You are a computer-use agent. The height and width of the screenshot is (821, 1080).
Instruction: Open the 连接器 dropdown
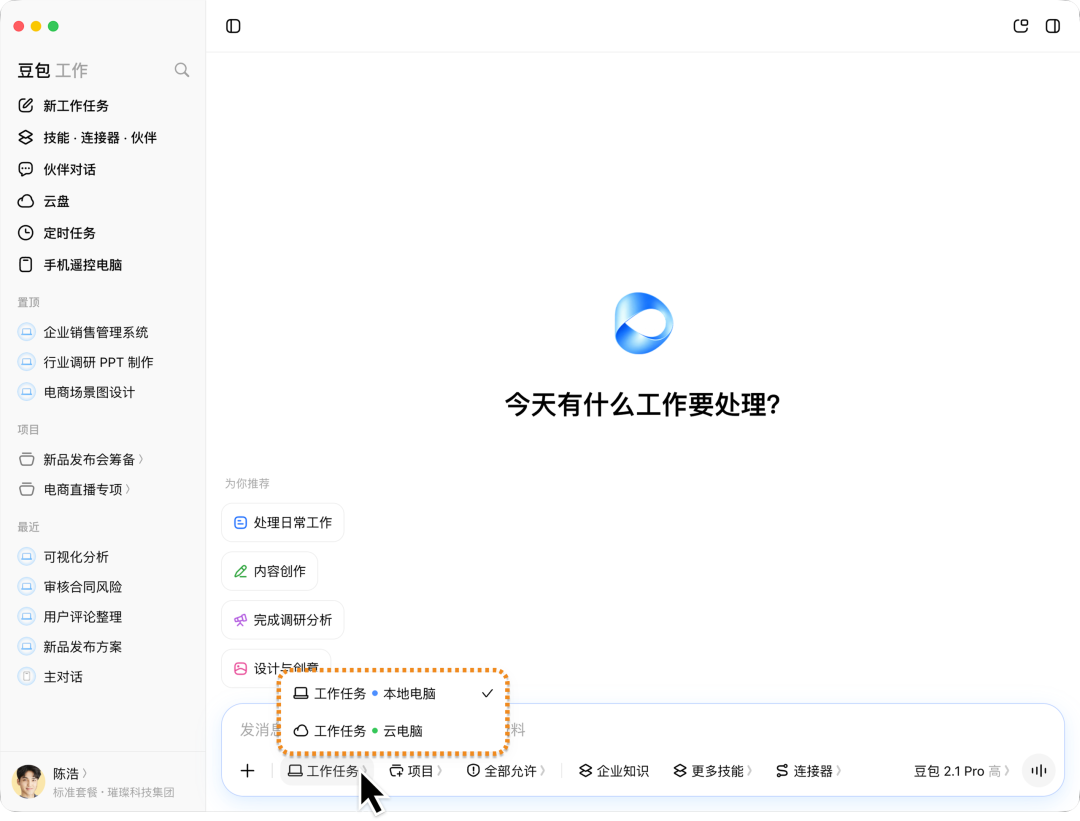click(808, 771)
